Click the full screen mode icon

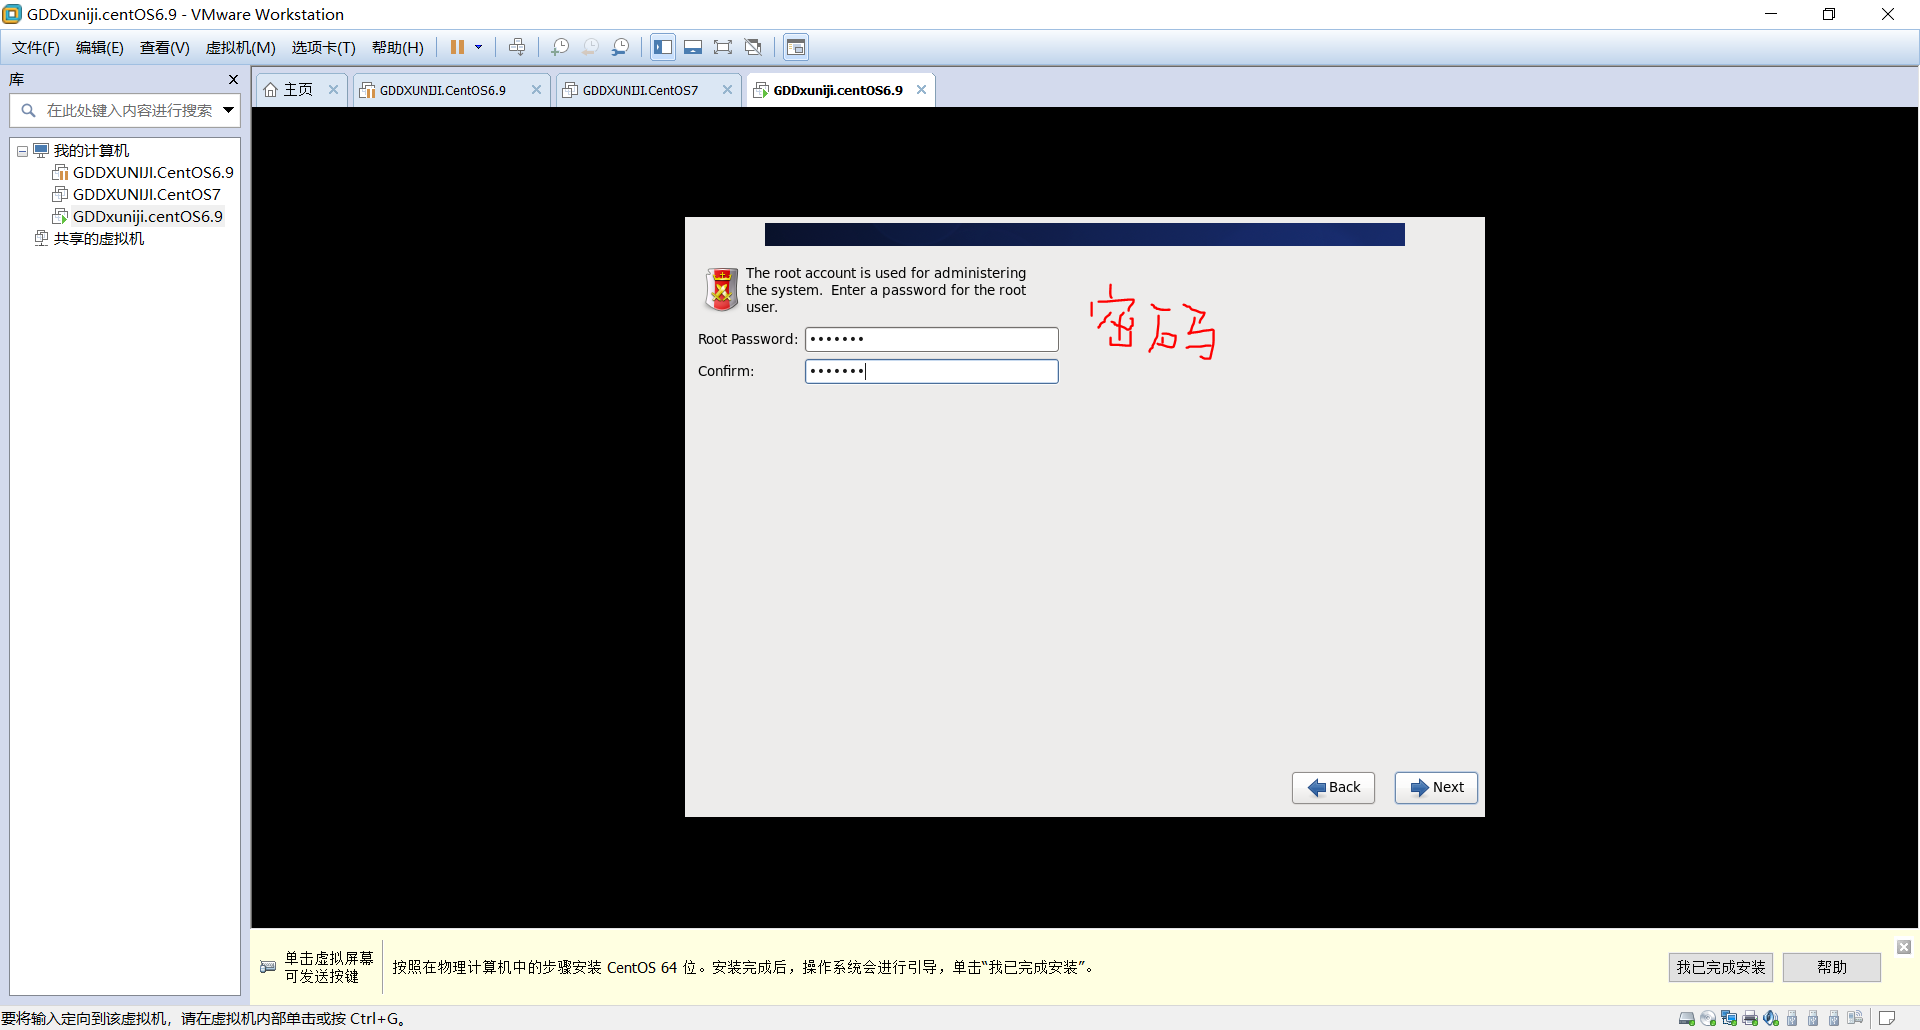tap(723, 47)
